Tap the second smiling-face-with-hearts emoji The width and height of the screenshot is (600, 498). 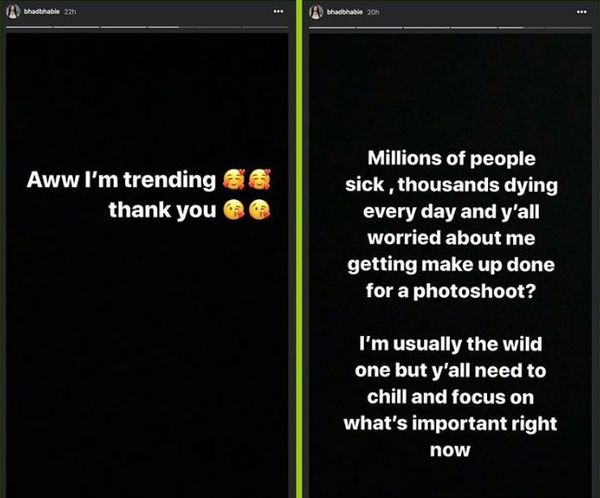point(260,179)
